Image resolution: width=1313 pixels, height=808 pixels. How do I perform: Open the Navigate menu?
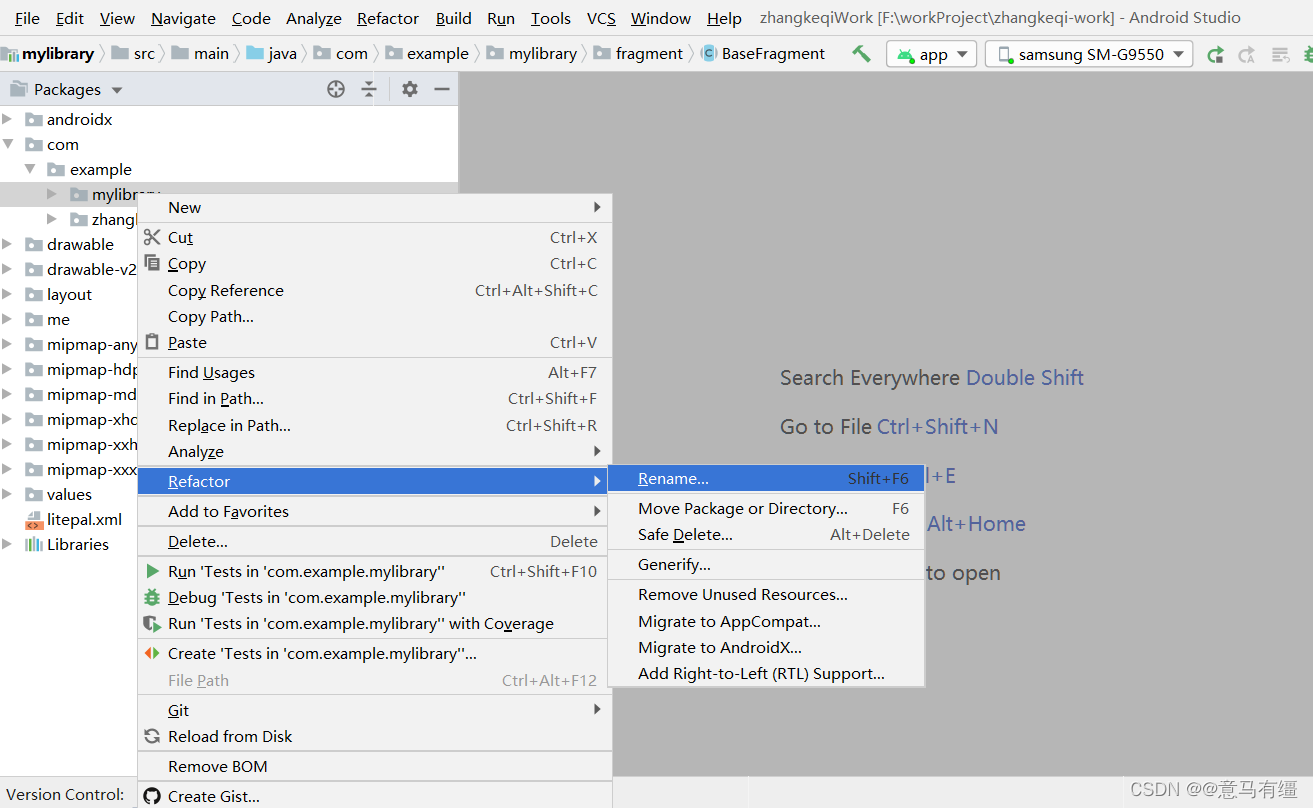183,18
